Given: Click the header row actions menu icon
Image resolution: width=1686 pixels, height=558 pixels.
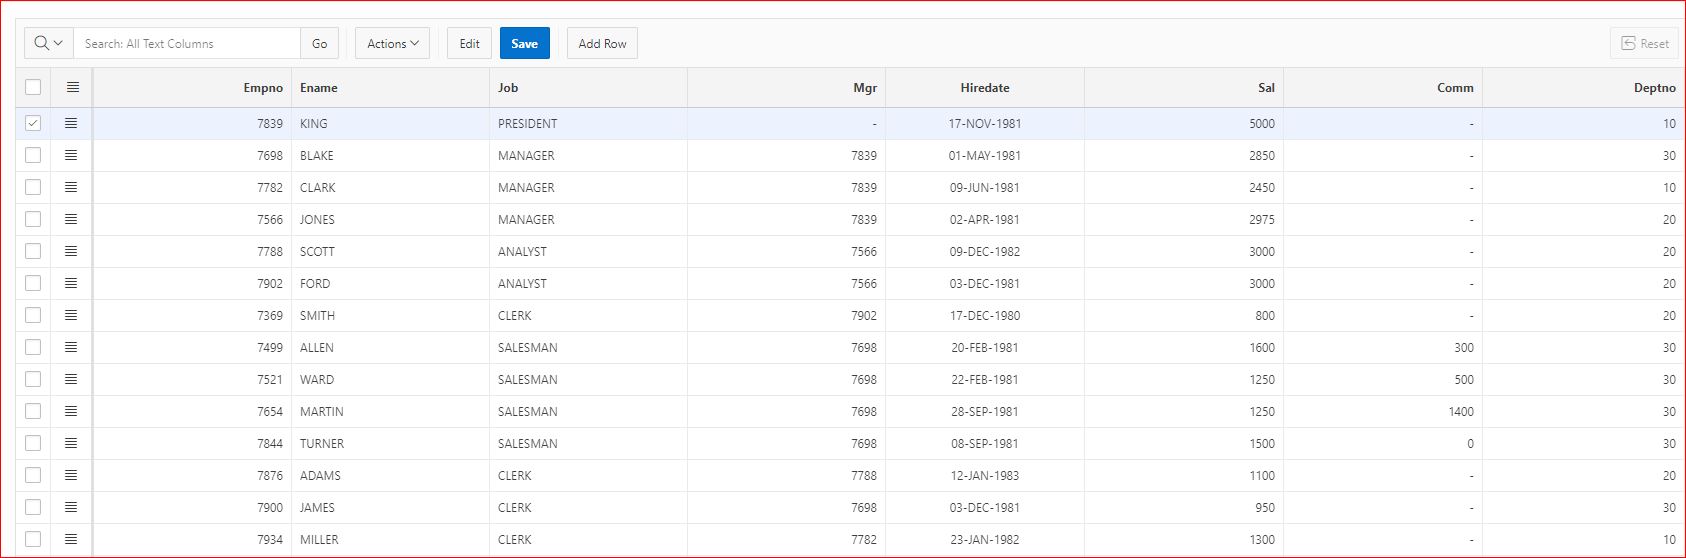Looking at the screenshot, I should 72,87.
